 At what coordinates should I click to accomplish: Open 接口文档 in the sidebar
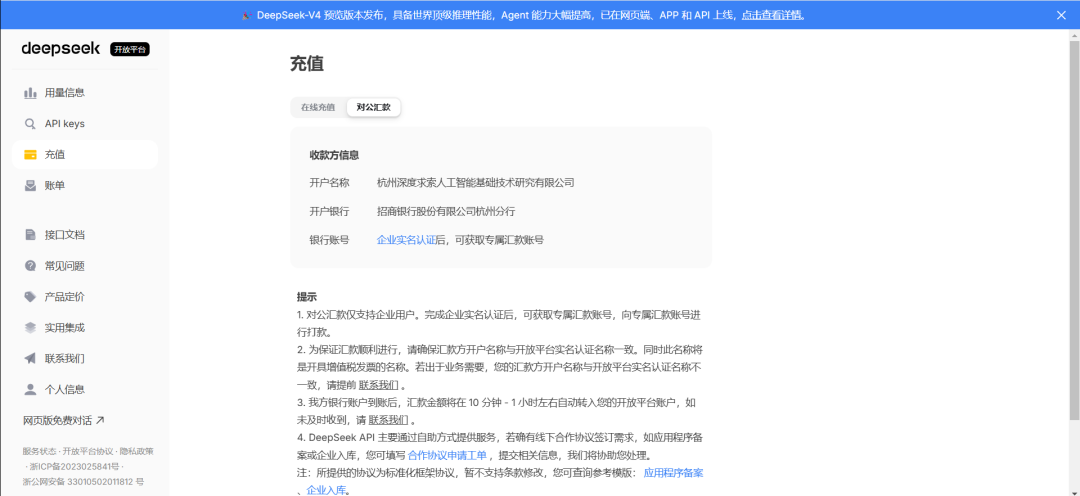(x=85, y=235)
